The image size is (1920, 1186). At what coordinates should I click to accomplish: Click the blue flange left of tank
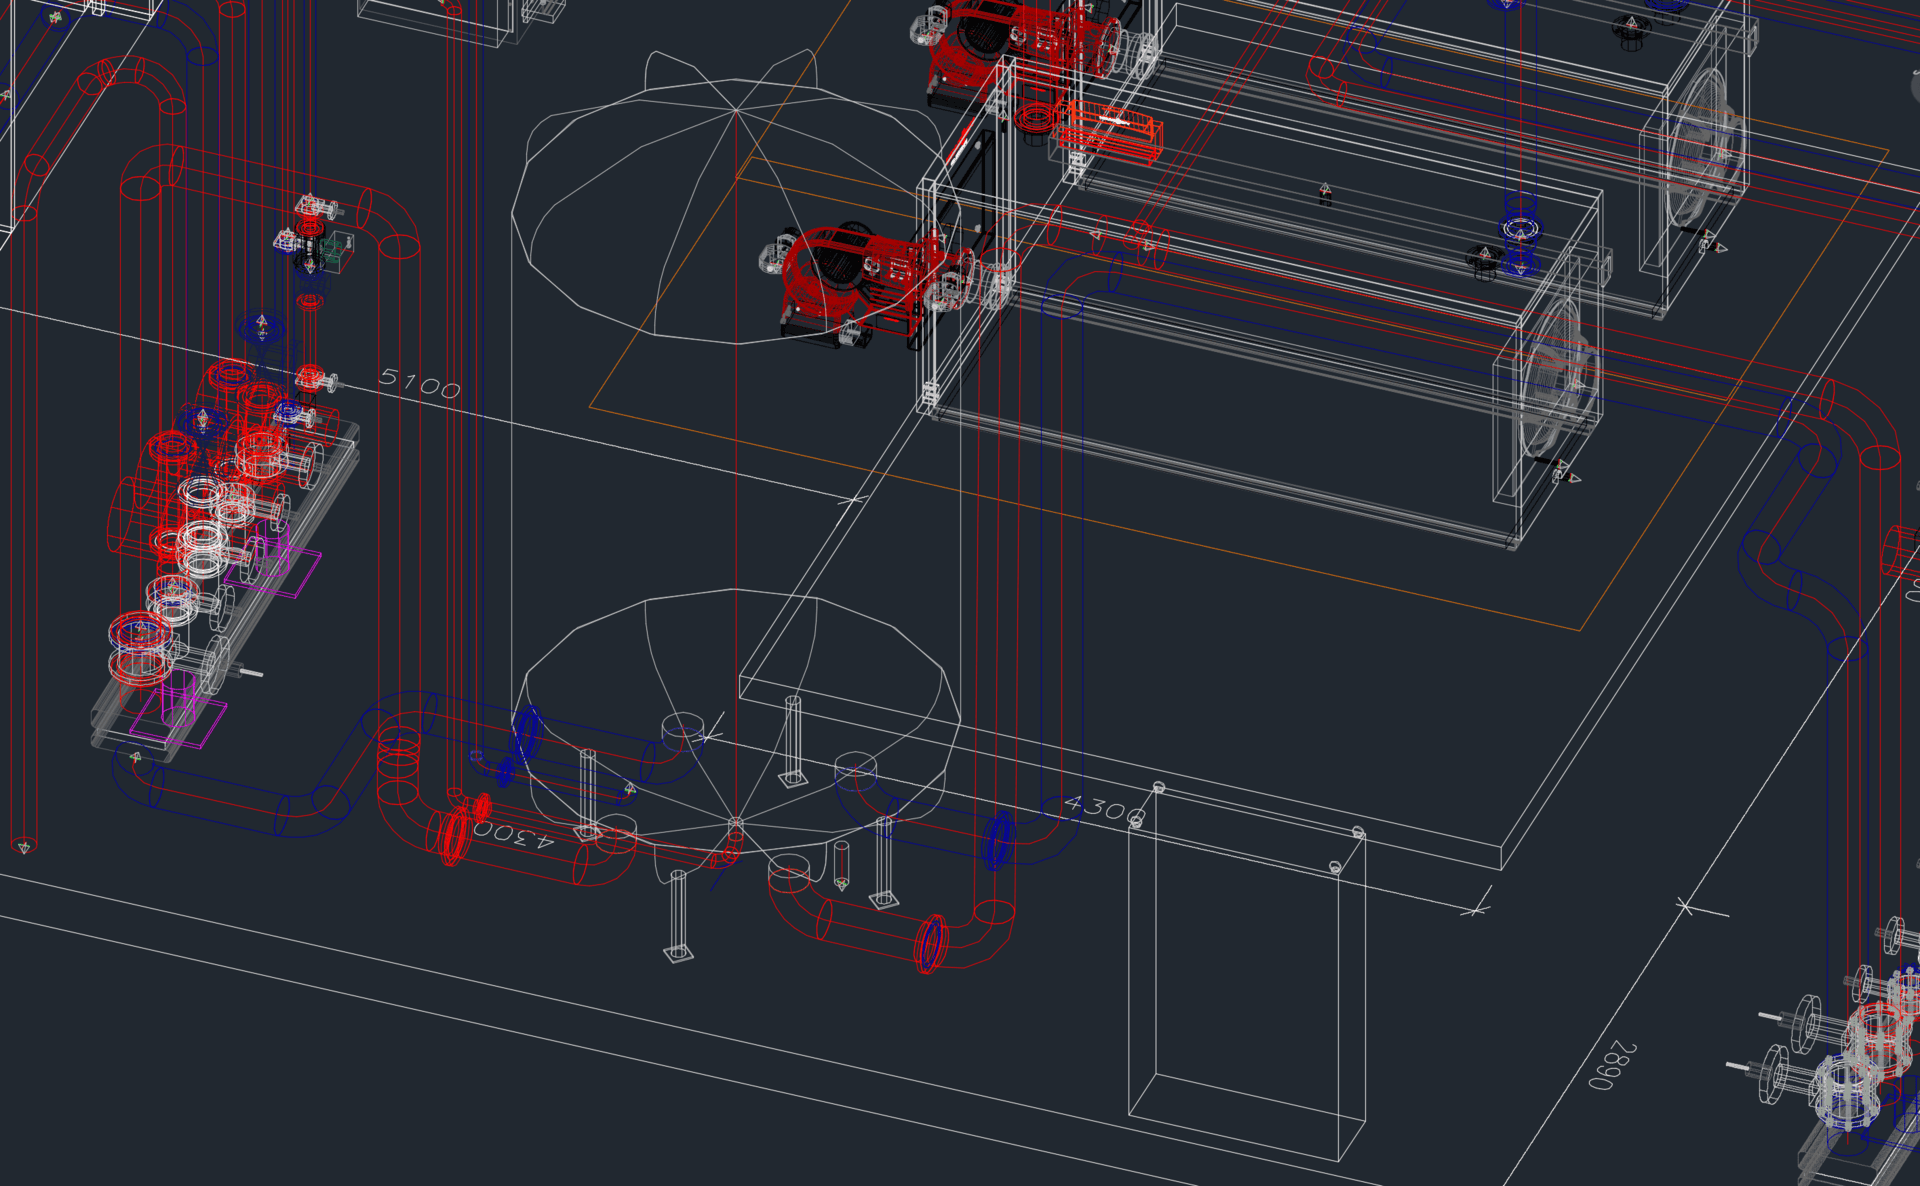(x=526, y=733)
